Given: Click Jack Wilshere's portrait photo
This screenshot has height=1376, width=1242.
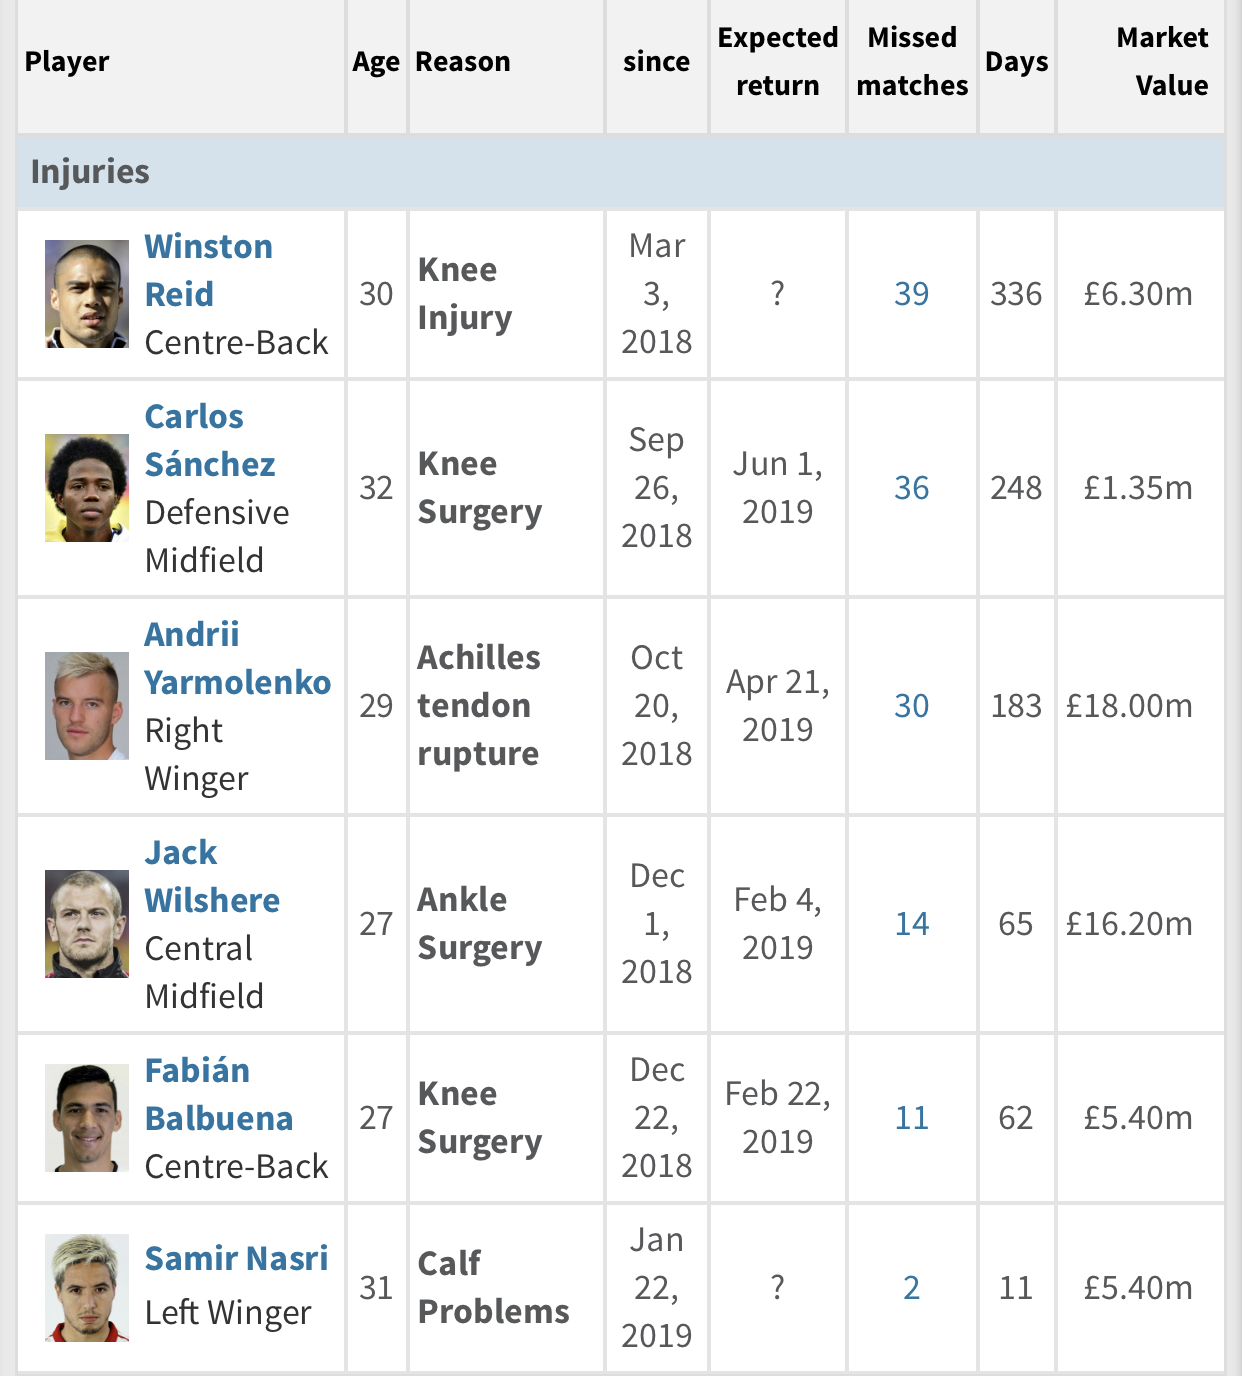Looking at the screenshot, I should [87, 924].
